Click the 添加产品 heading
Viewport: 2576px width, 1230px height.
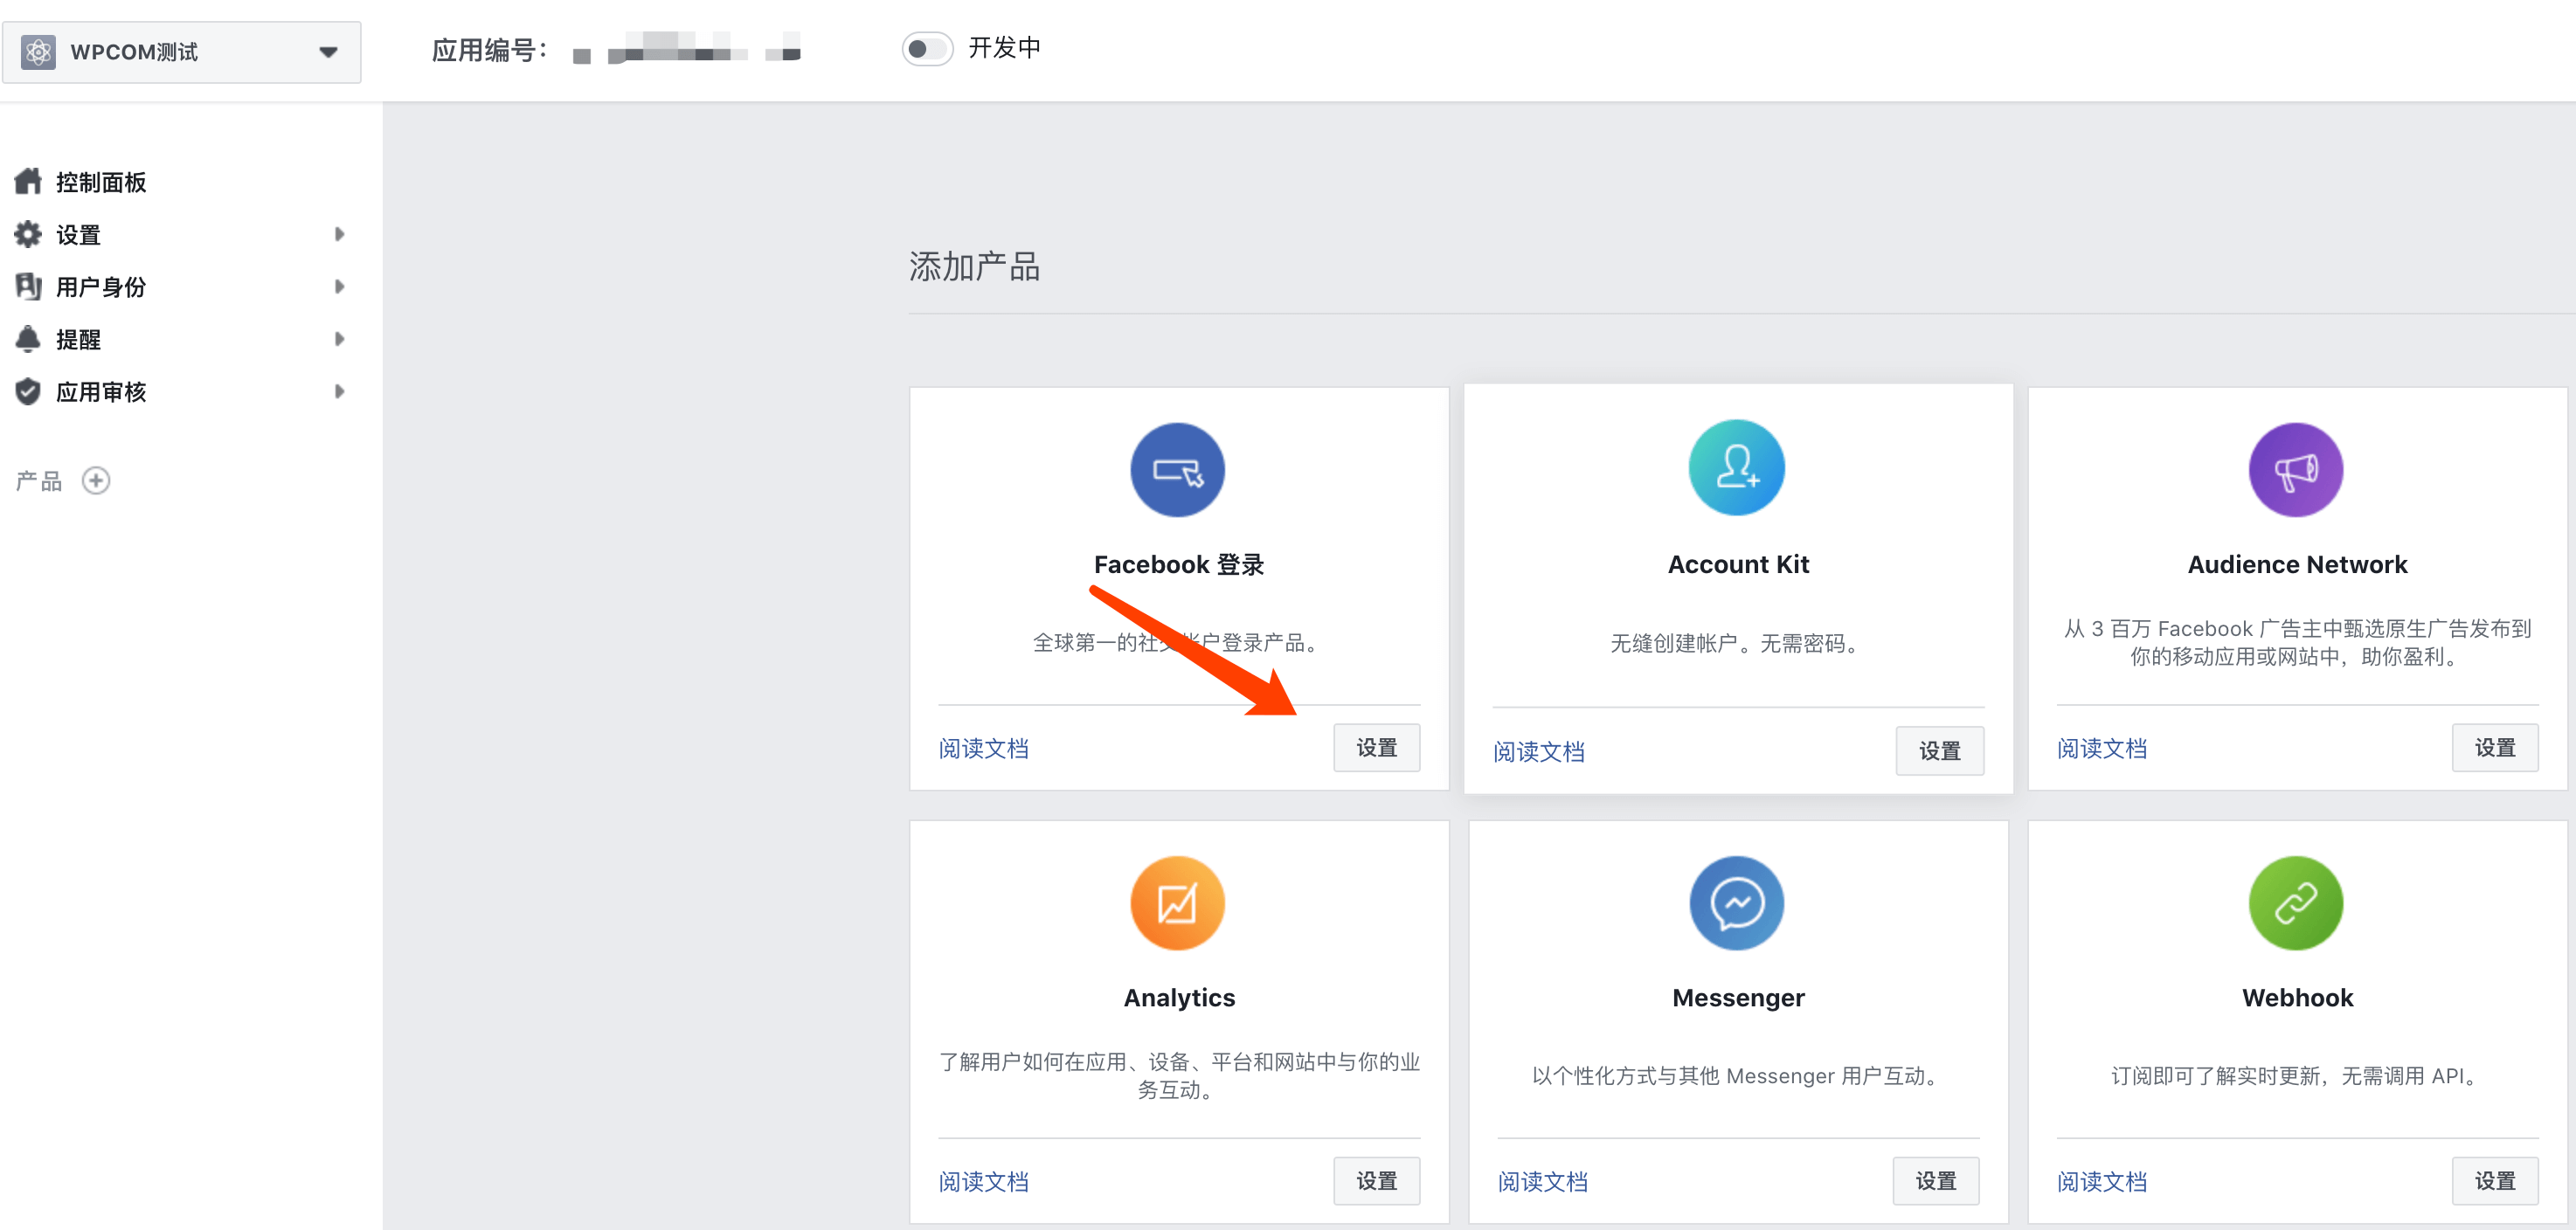point(975,266)
